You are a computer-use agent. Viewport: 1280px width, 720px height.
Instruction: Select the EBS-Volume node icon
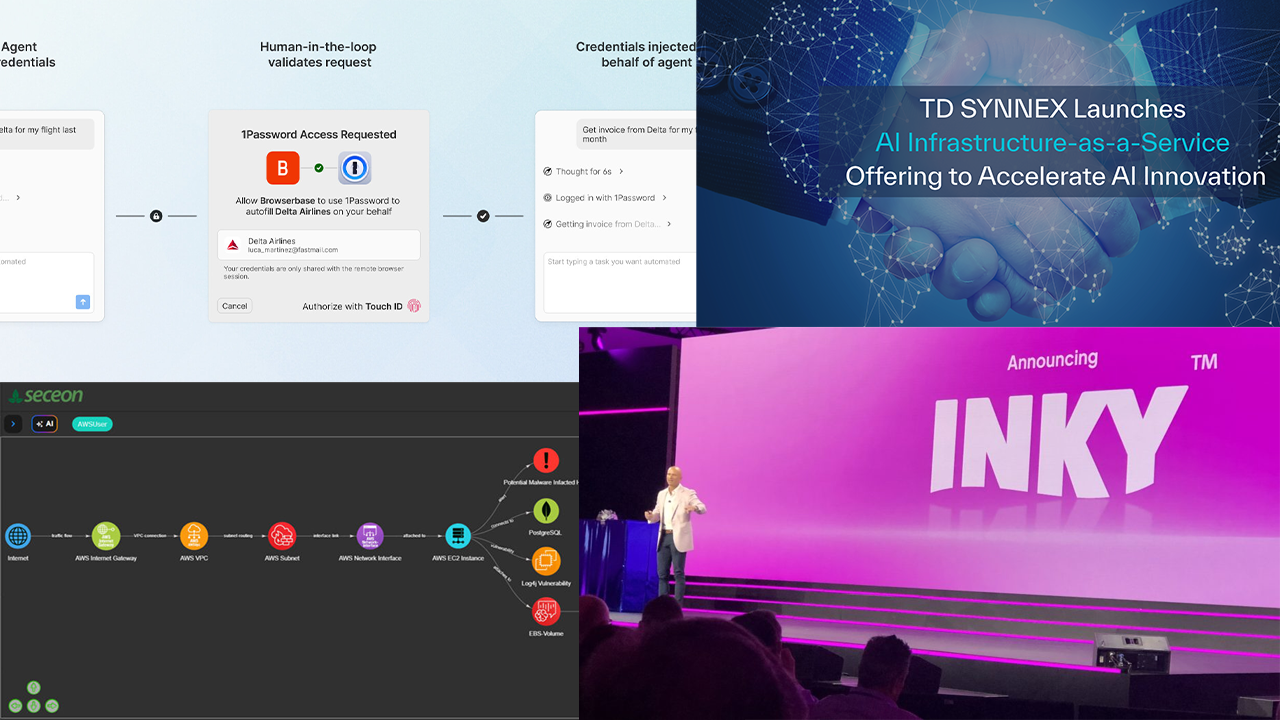click(x=546, y=611)
